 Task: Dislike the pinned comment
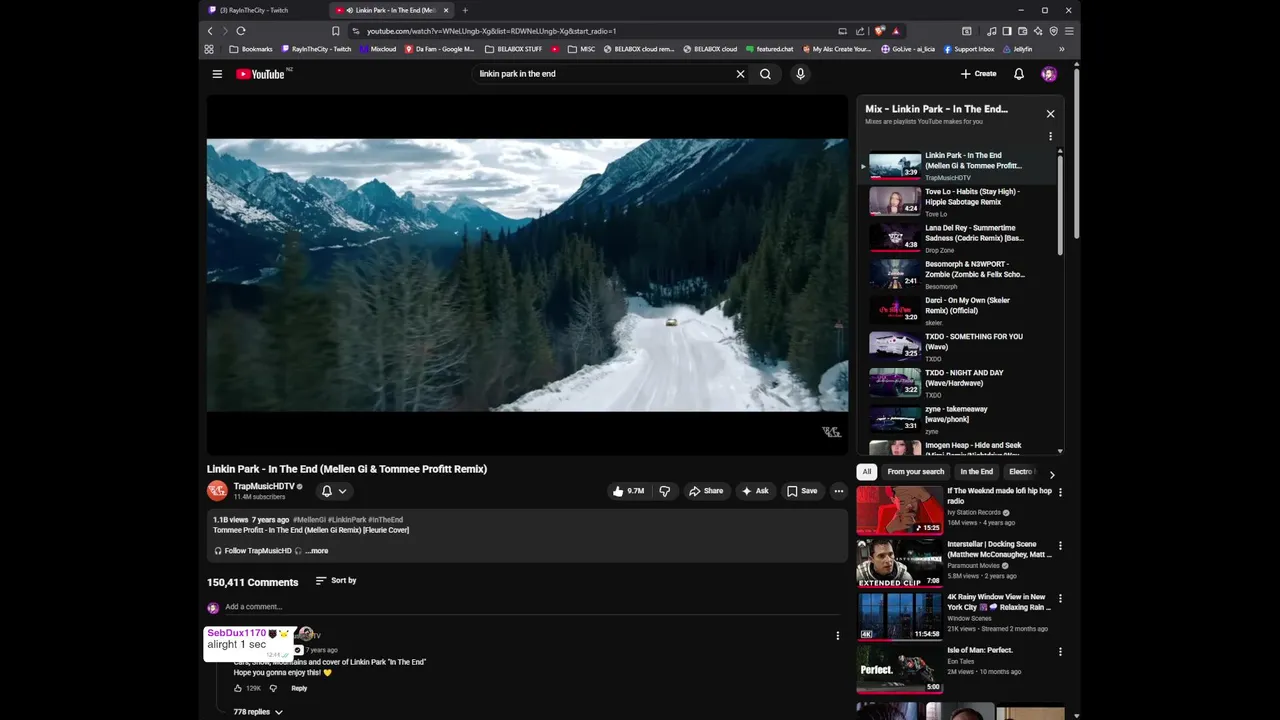(272, 689)
